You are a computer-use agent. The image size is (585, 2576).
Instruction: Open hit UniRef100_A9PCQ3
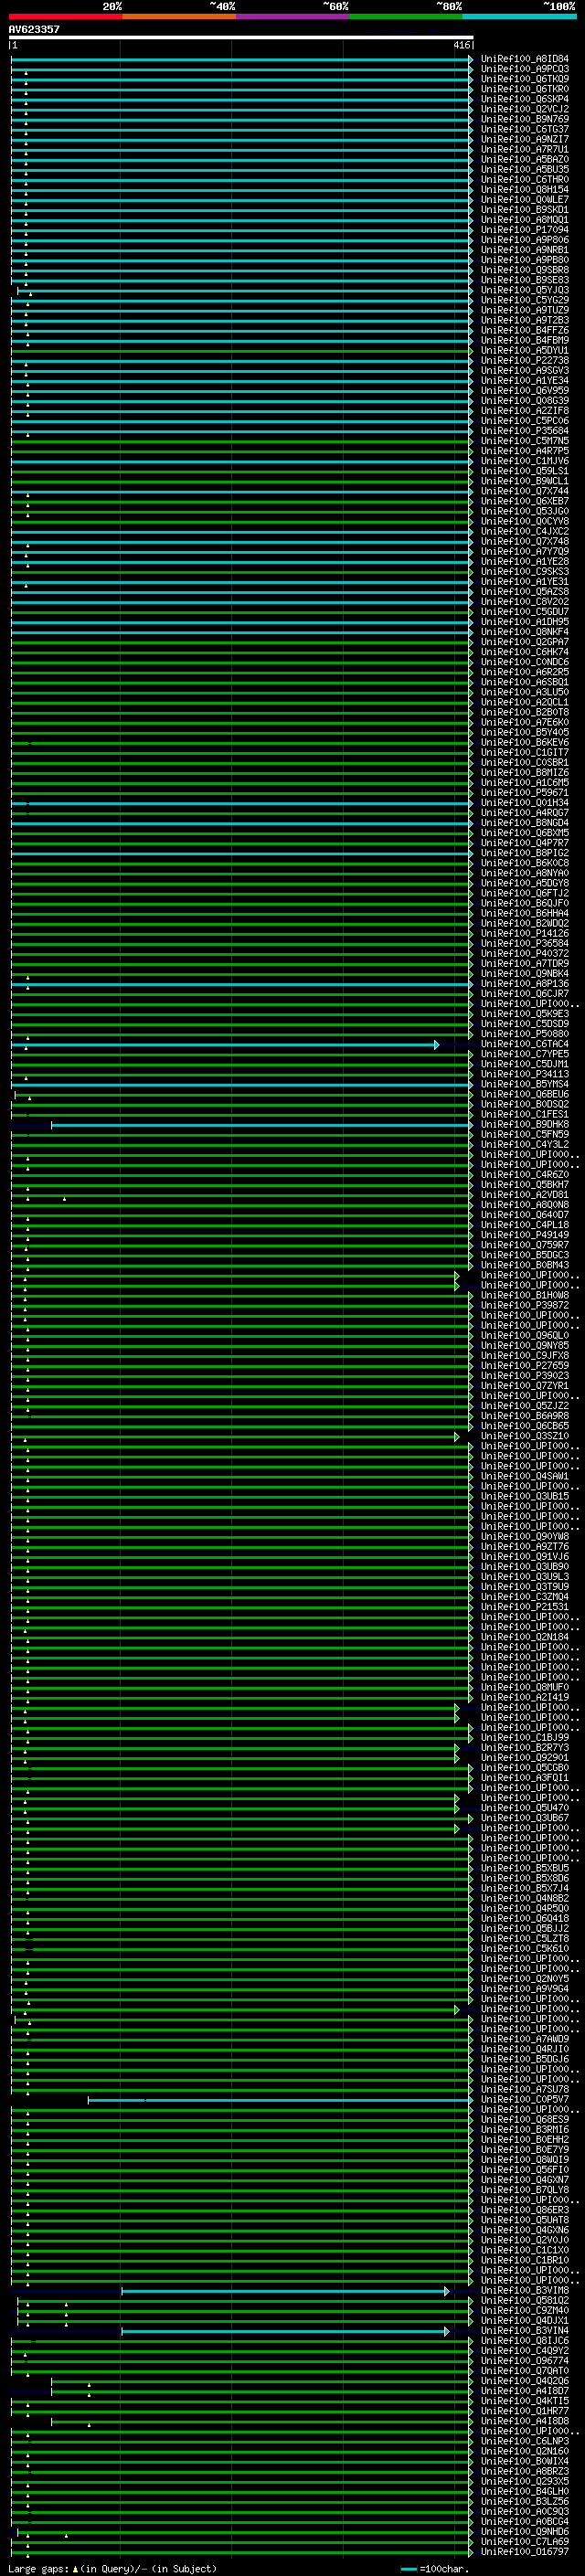[x=525, y=69]
